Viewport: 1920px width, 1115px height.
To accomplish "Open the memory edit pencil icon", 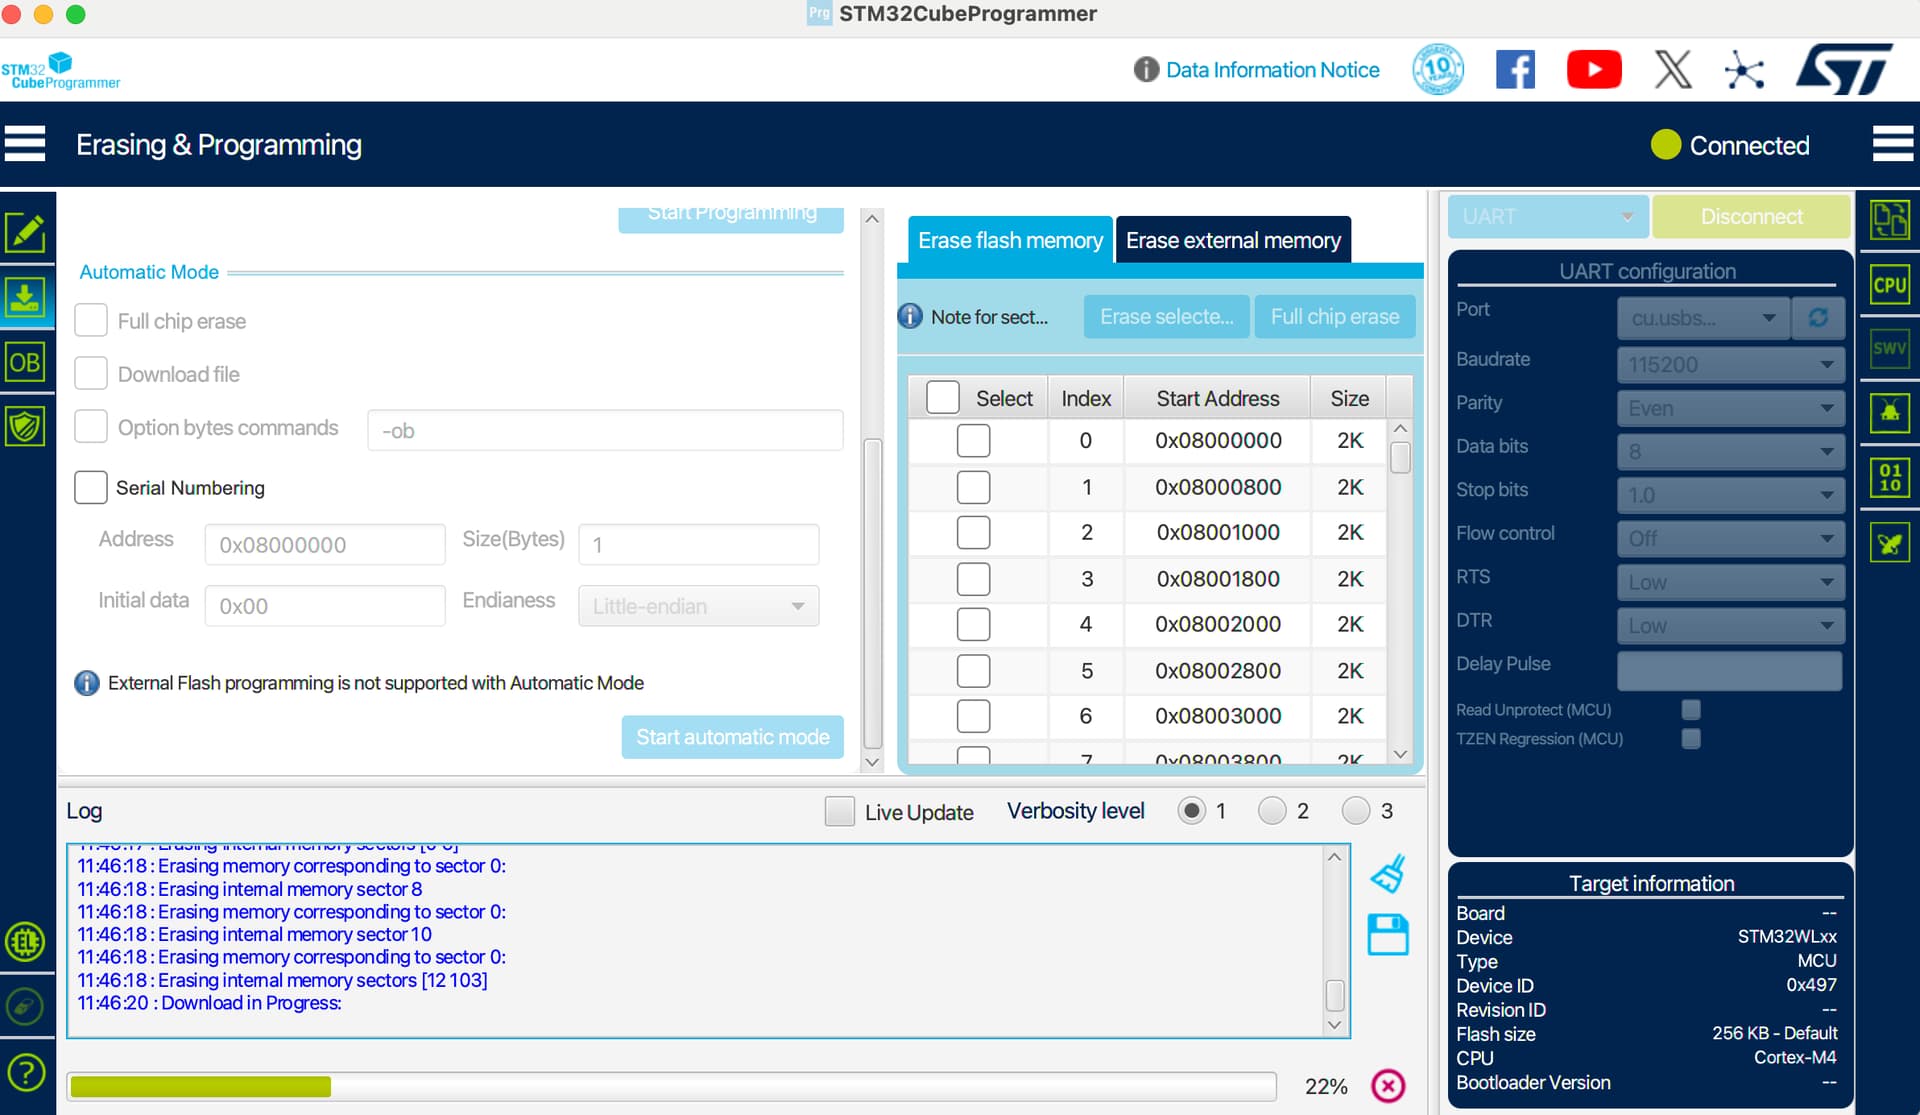I will 25,233.
